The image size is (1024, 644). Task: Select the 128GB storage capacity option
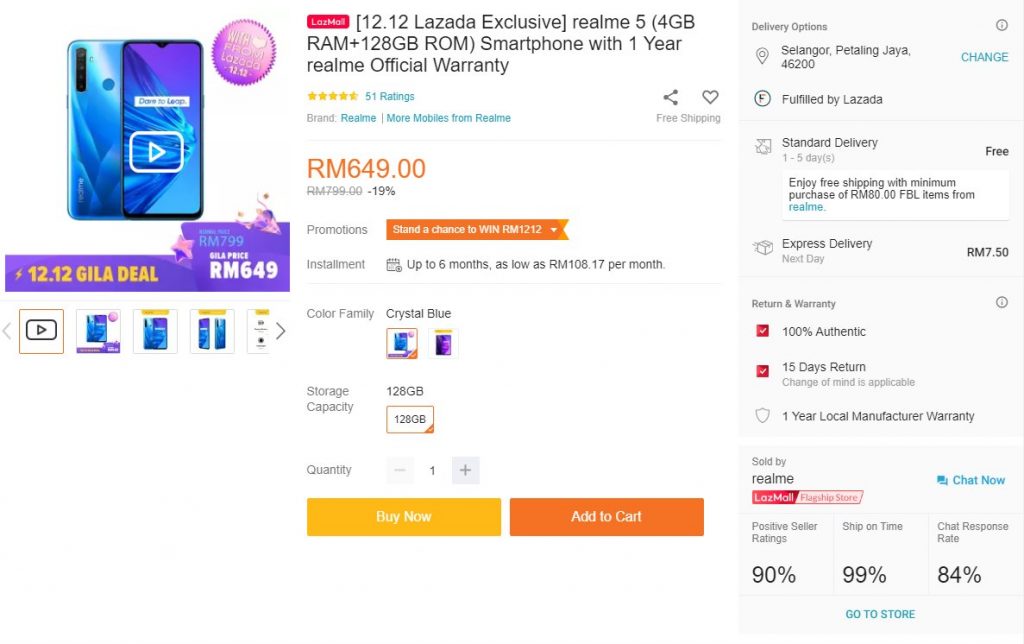click(x=410, y=419)
